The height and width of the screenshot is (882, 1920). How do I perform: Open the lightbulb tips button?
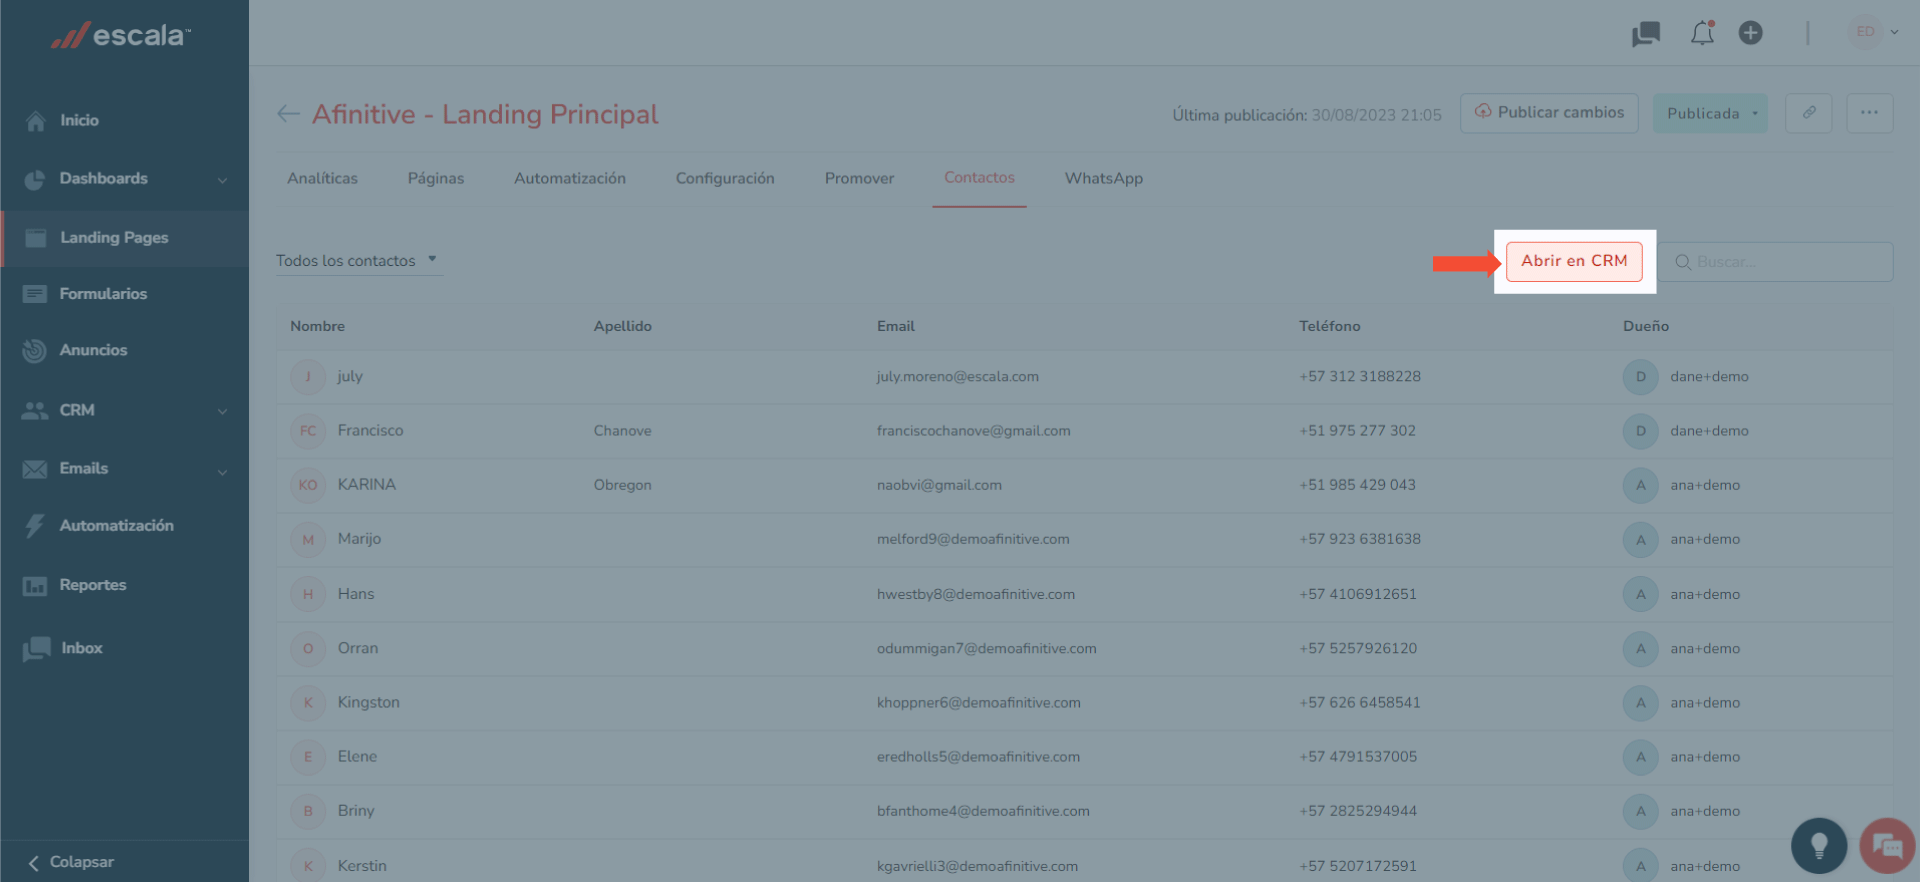(1819, 846)
